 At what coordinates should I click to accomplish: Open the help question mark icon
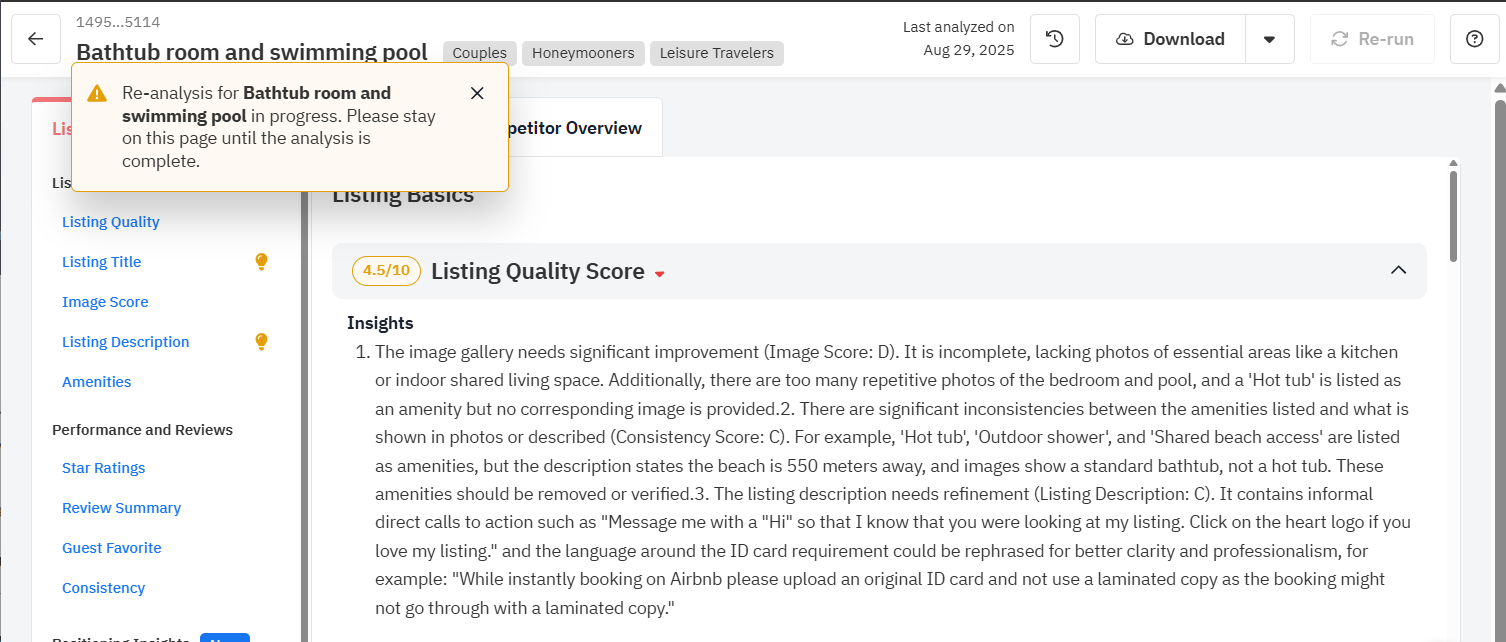tap(1474, 39)
